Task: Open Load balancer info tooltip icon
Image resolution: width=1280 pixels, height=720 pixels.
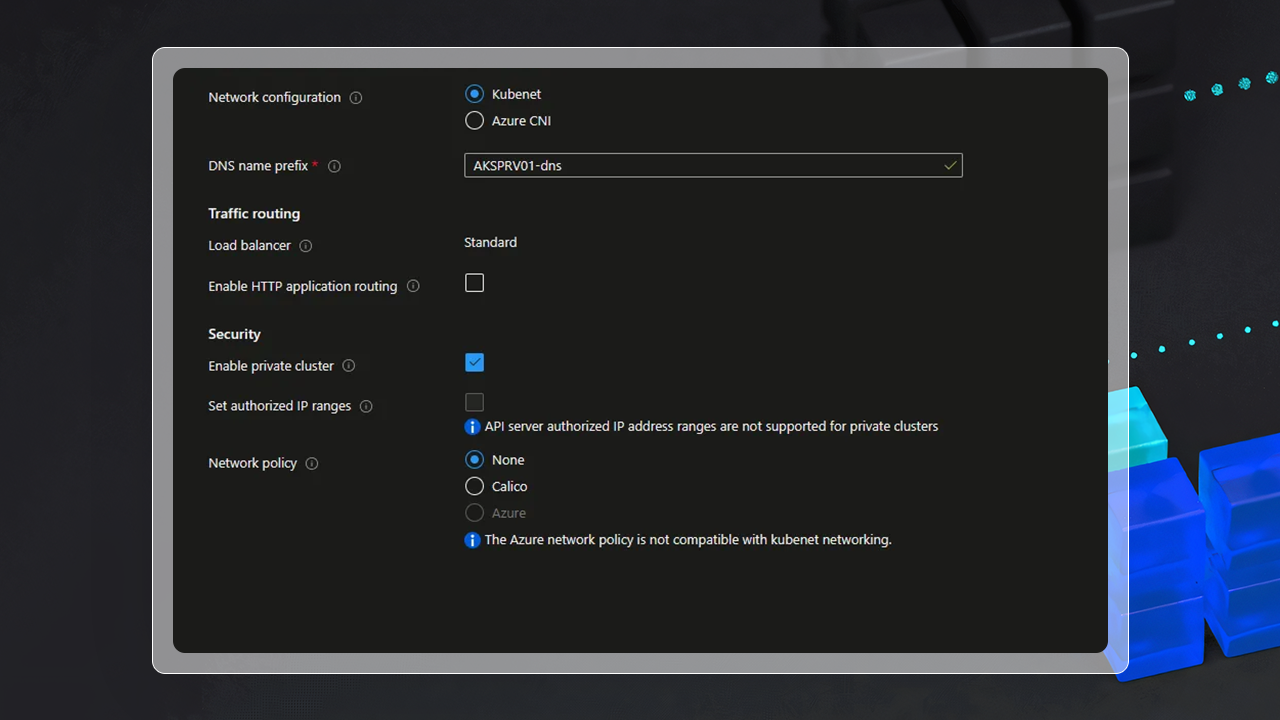Action: click(x=306, y=246)
